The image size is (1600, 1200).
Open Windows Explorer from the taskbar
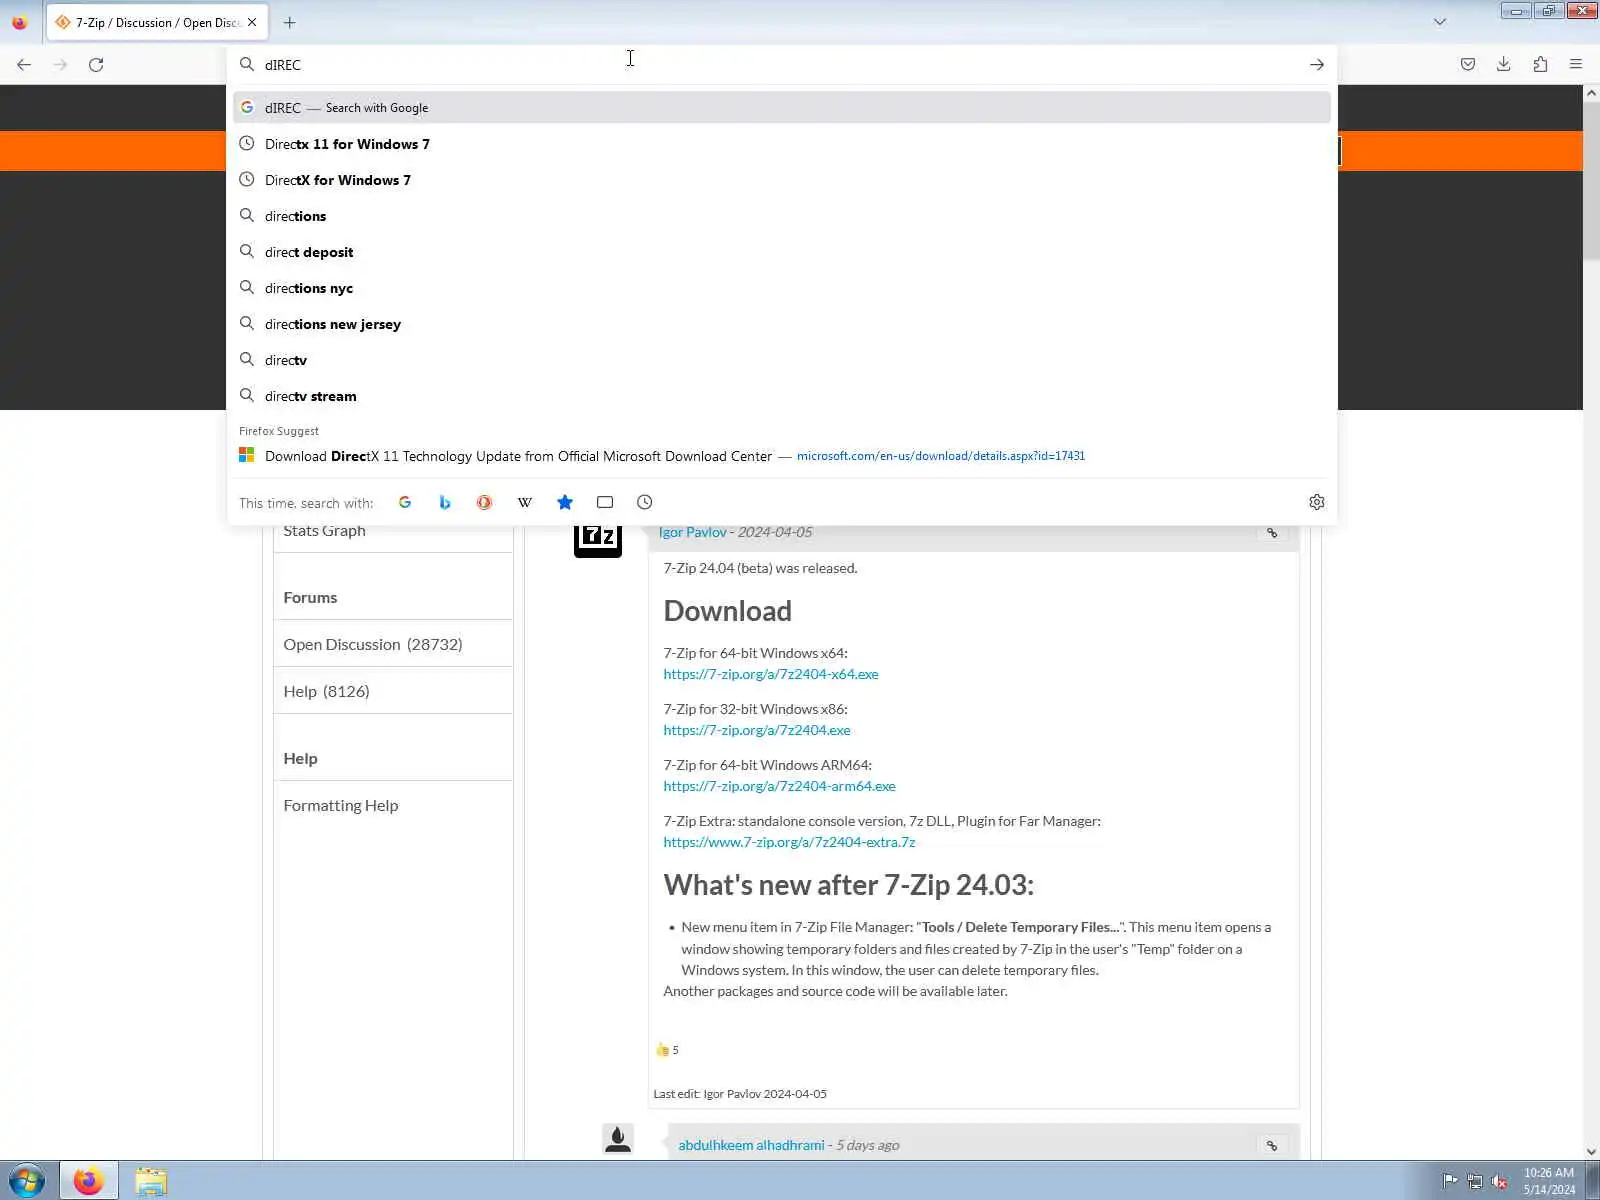click(151, 1181)
